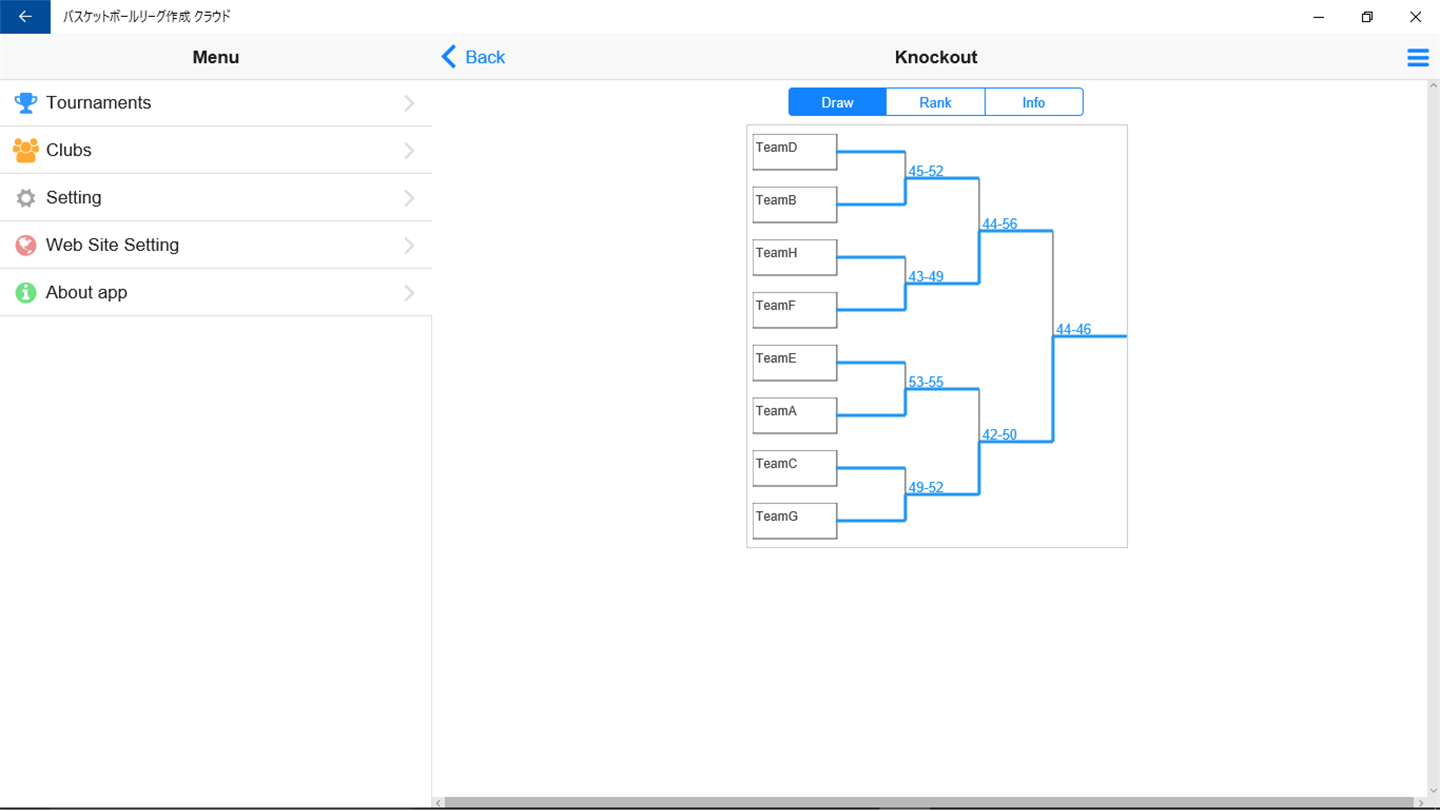Click the Setting gear icon

(x=26, y=198)
